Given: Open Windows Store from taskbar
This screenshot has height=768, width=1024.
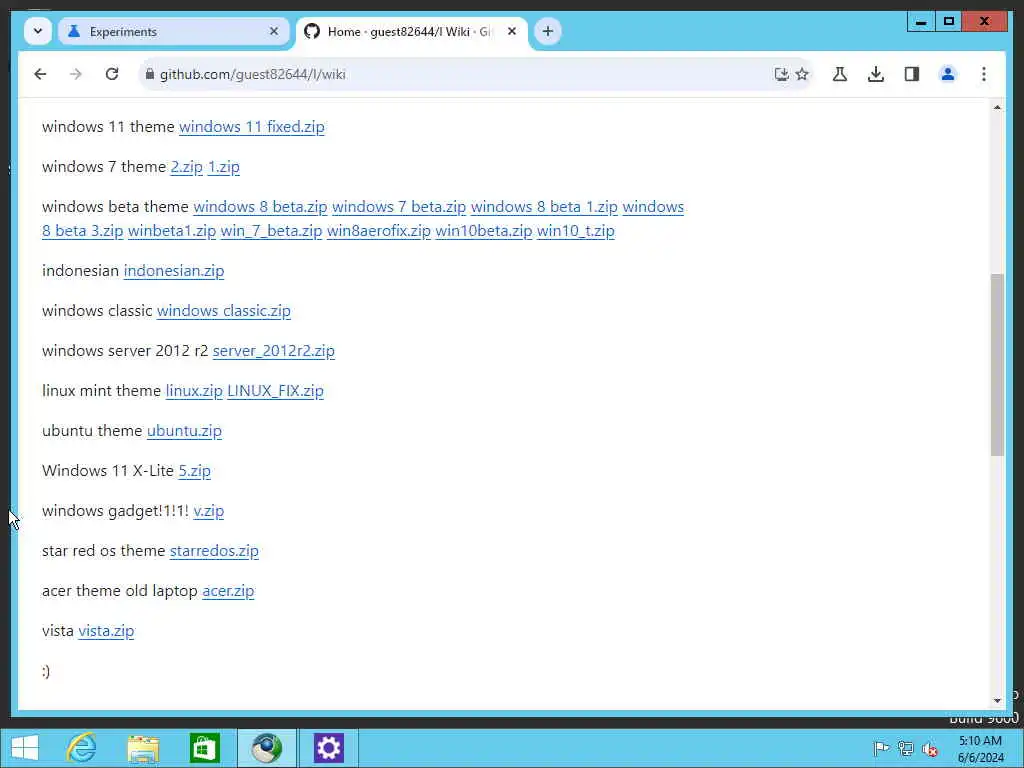Looking at the screenshot, I should tap(204, 748).
